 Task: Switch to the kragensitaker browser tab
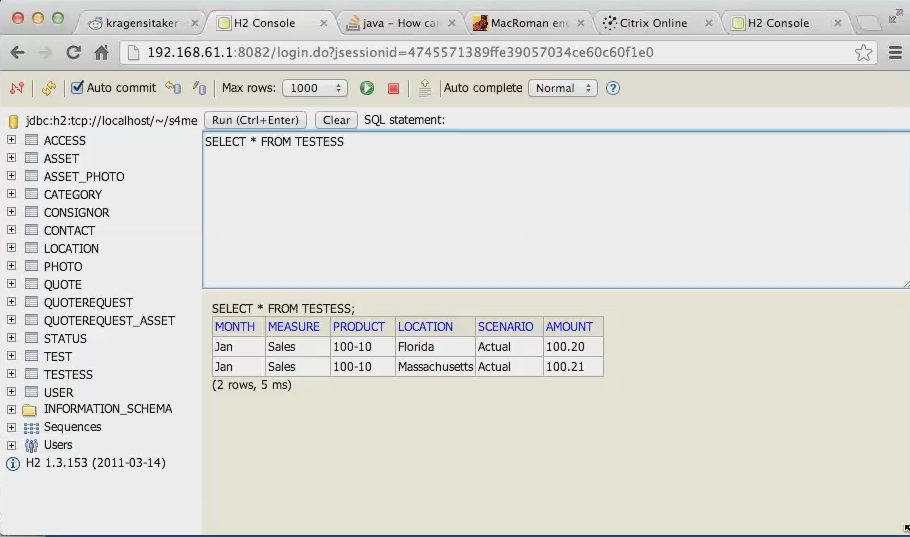coord(141,23)
